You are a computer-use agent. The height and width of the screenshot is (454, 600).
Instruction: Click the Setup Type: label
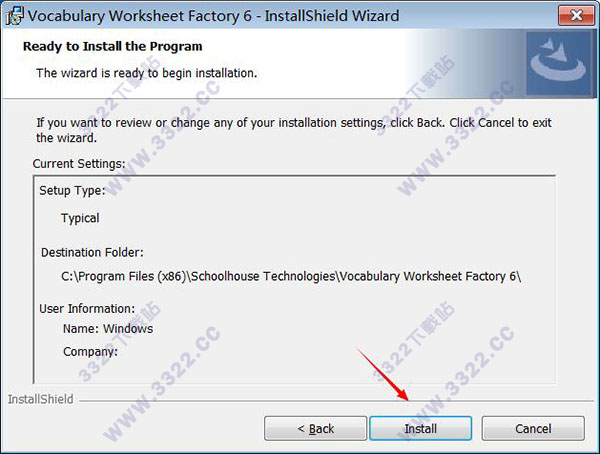click(72, 191)
